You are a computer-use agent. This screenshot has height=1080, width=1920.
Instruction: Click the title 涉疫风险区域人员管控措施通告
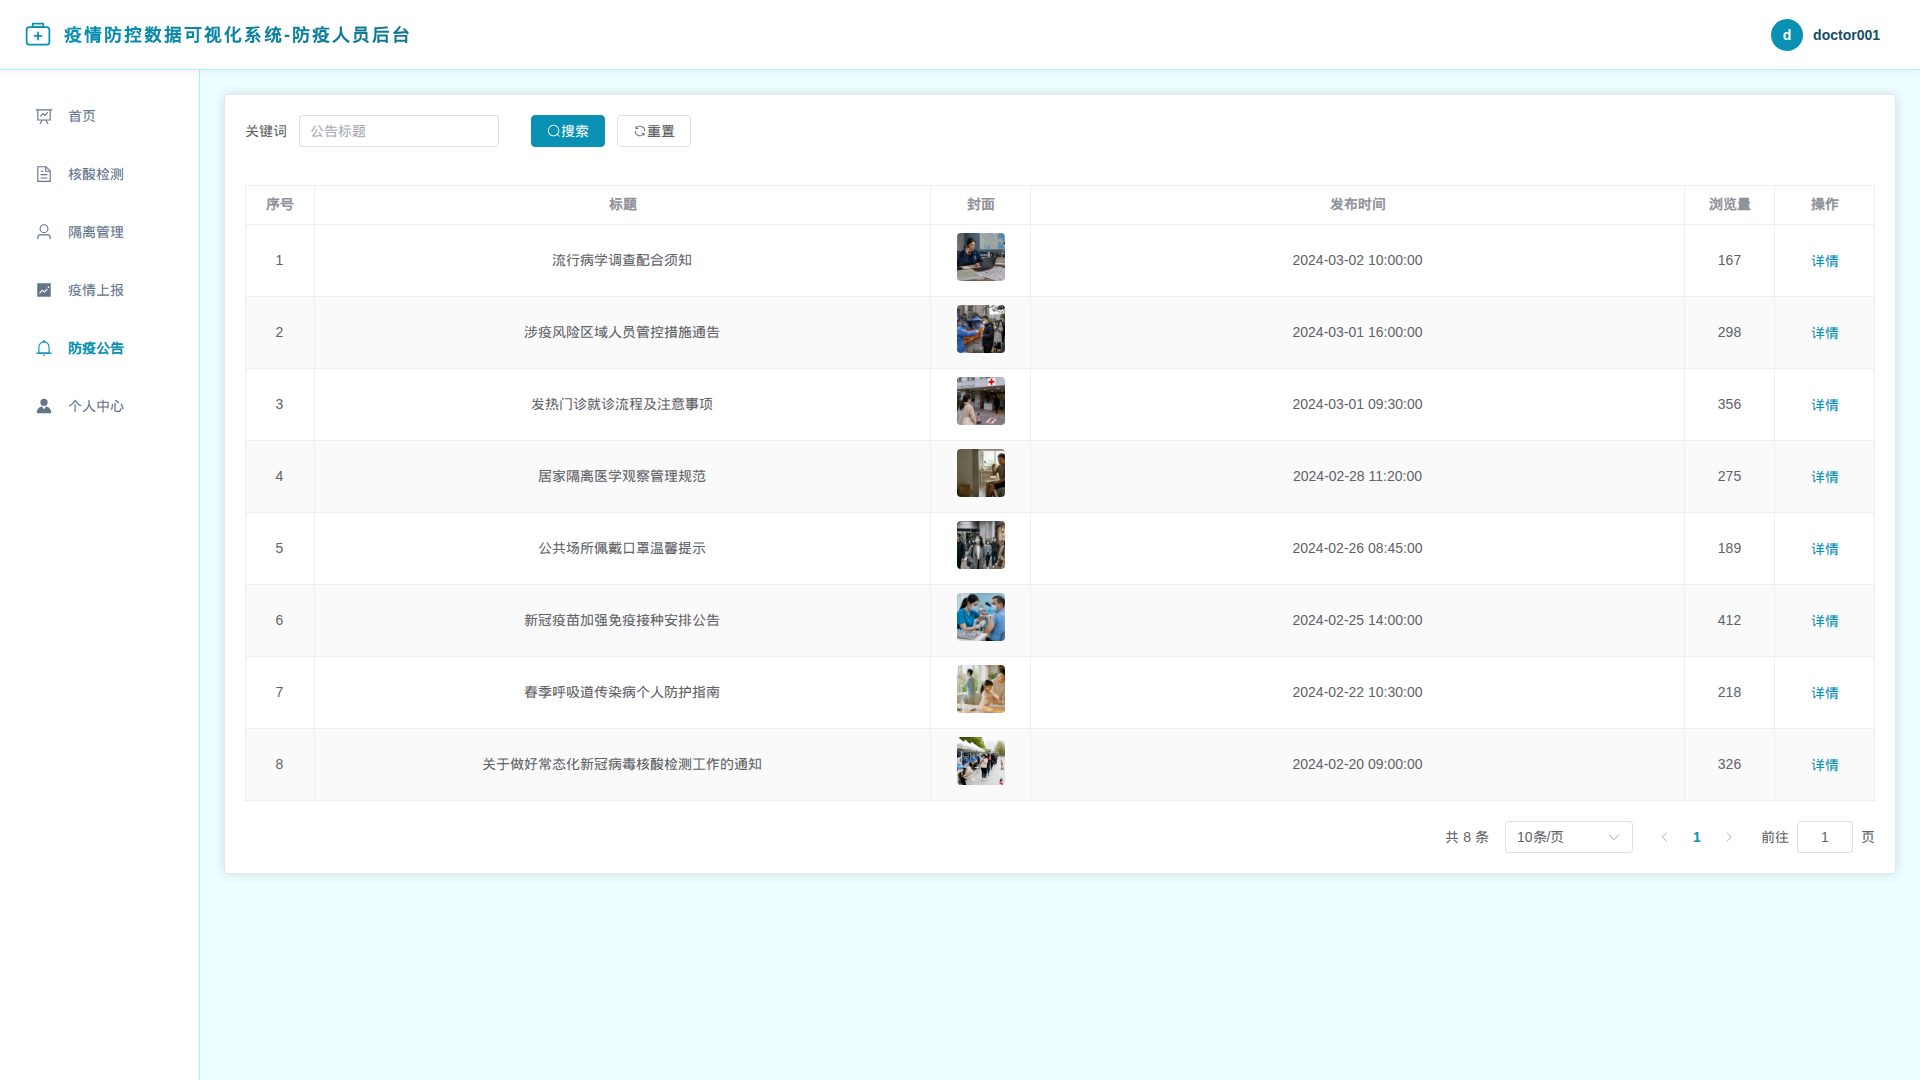click(x=622, y=332)
